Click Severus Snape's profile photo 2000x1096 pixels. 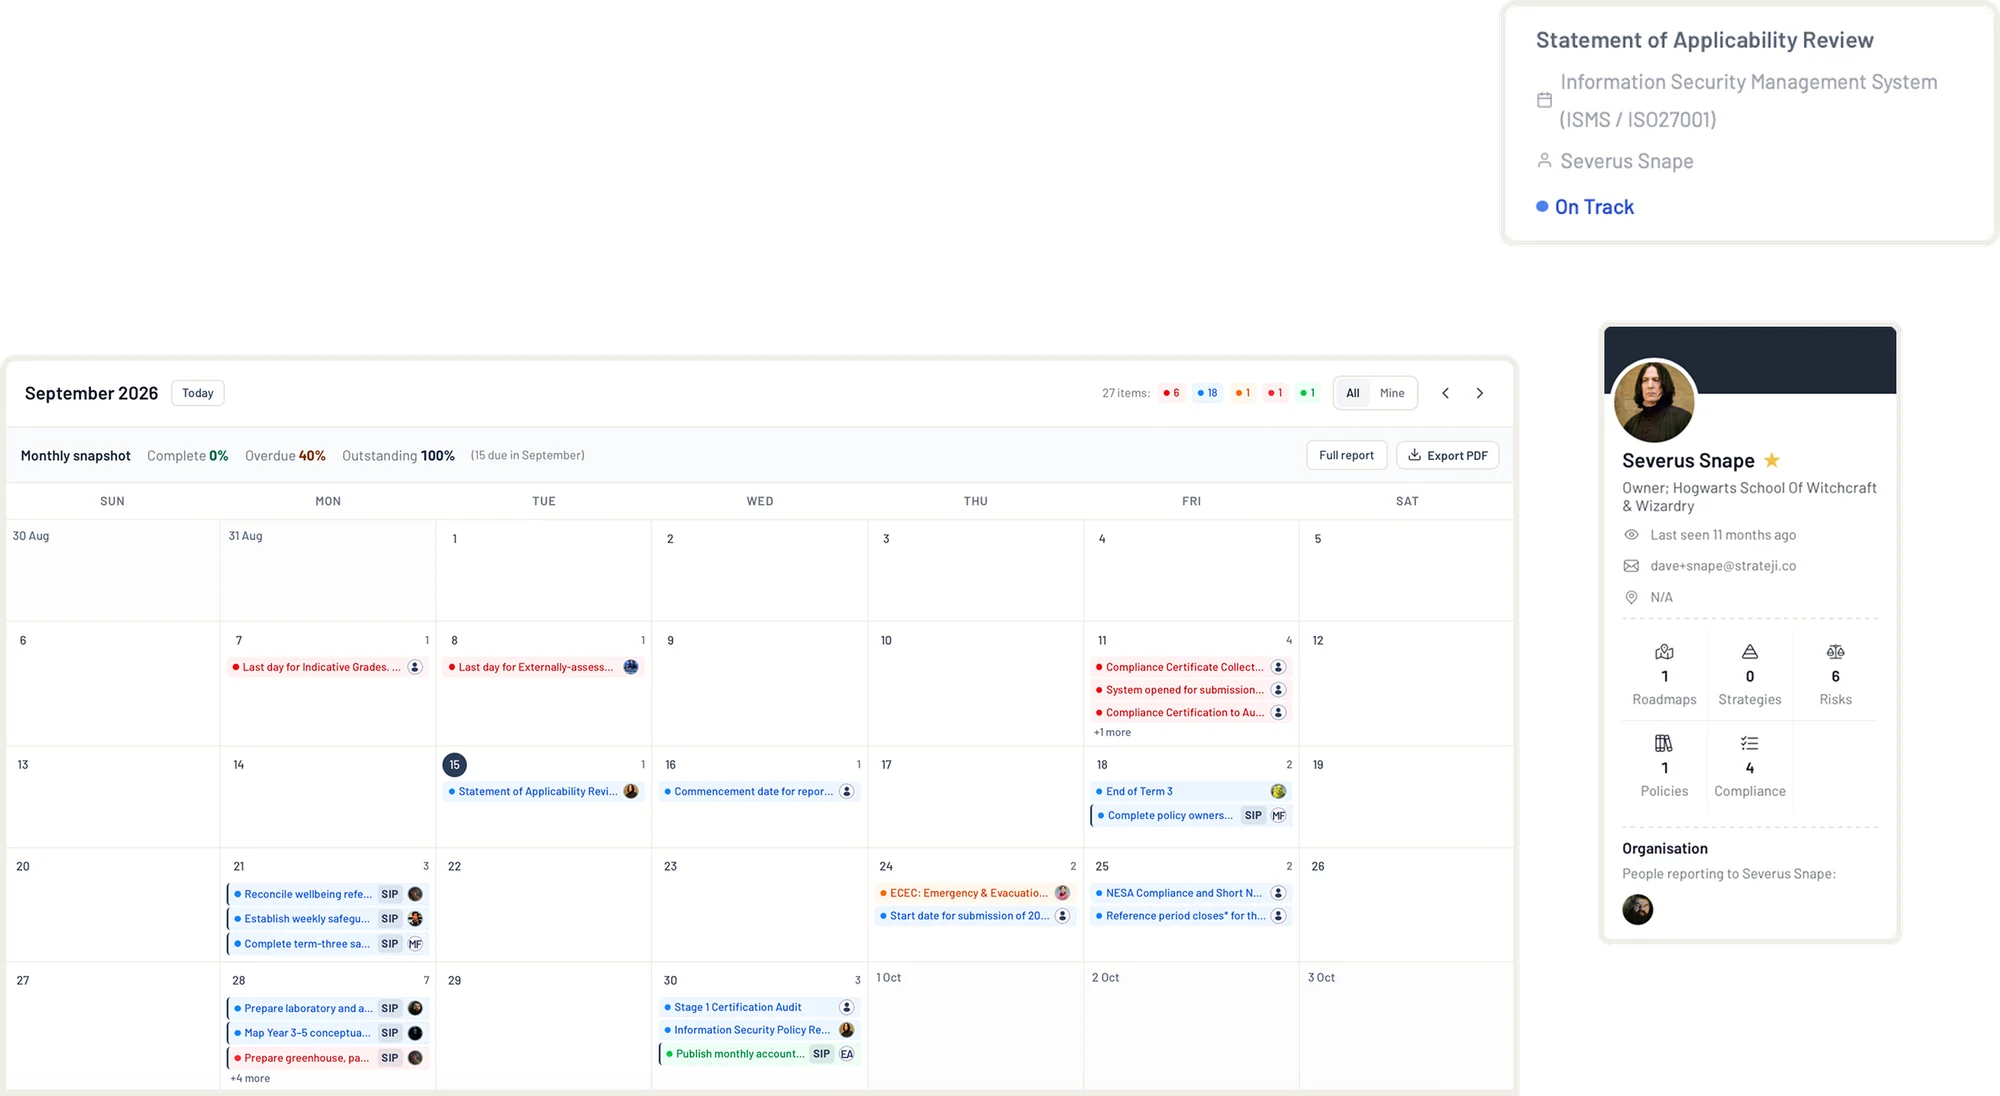(1654, 401)
